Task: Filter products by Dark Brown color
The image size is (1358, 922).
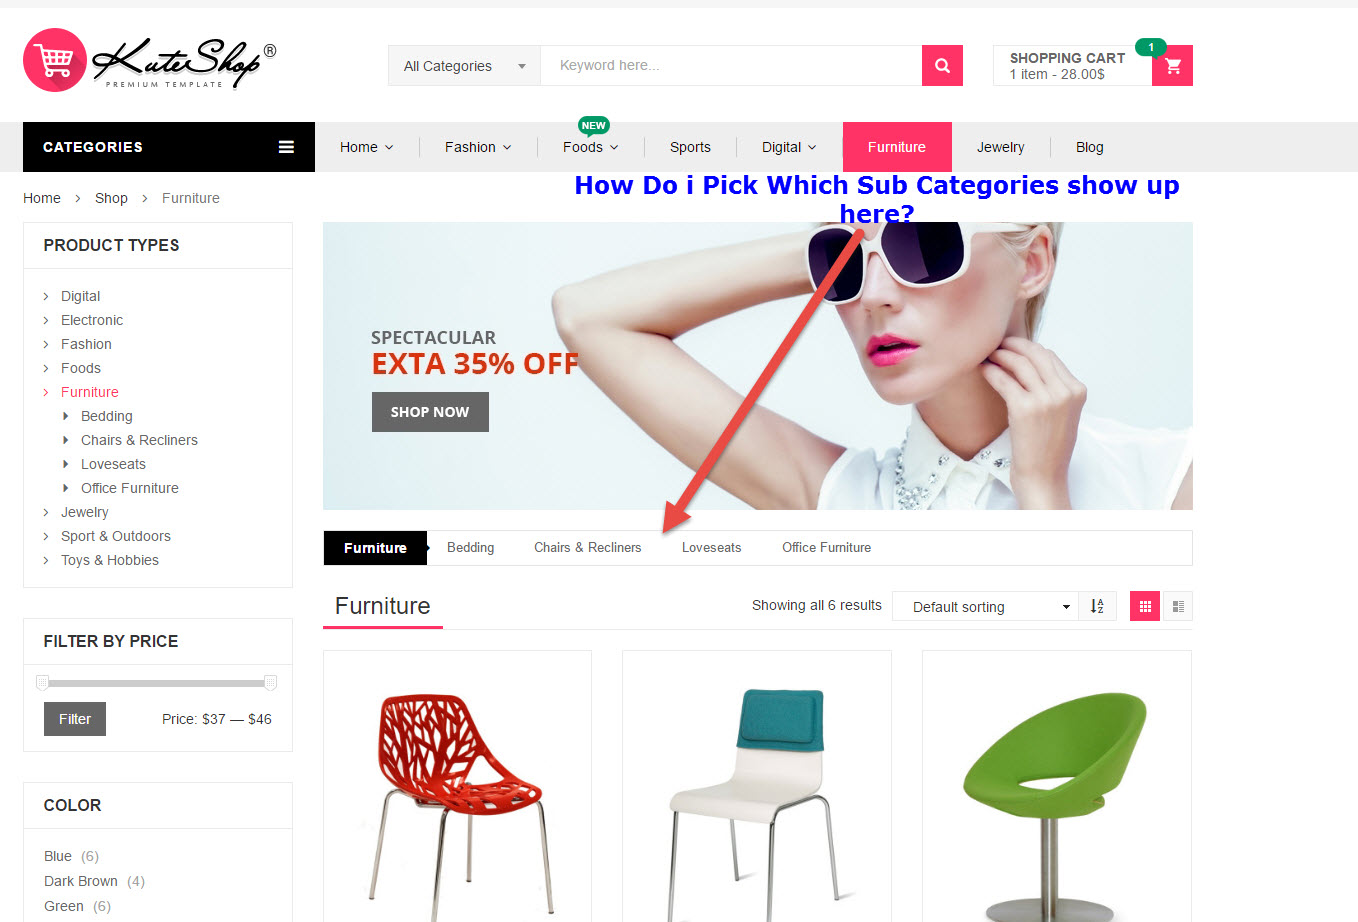Action: 81,881
